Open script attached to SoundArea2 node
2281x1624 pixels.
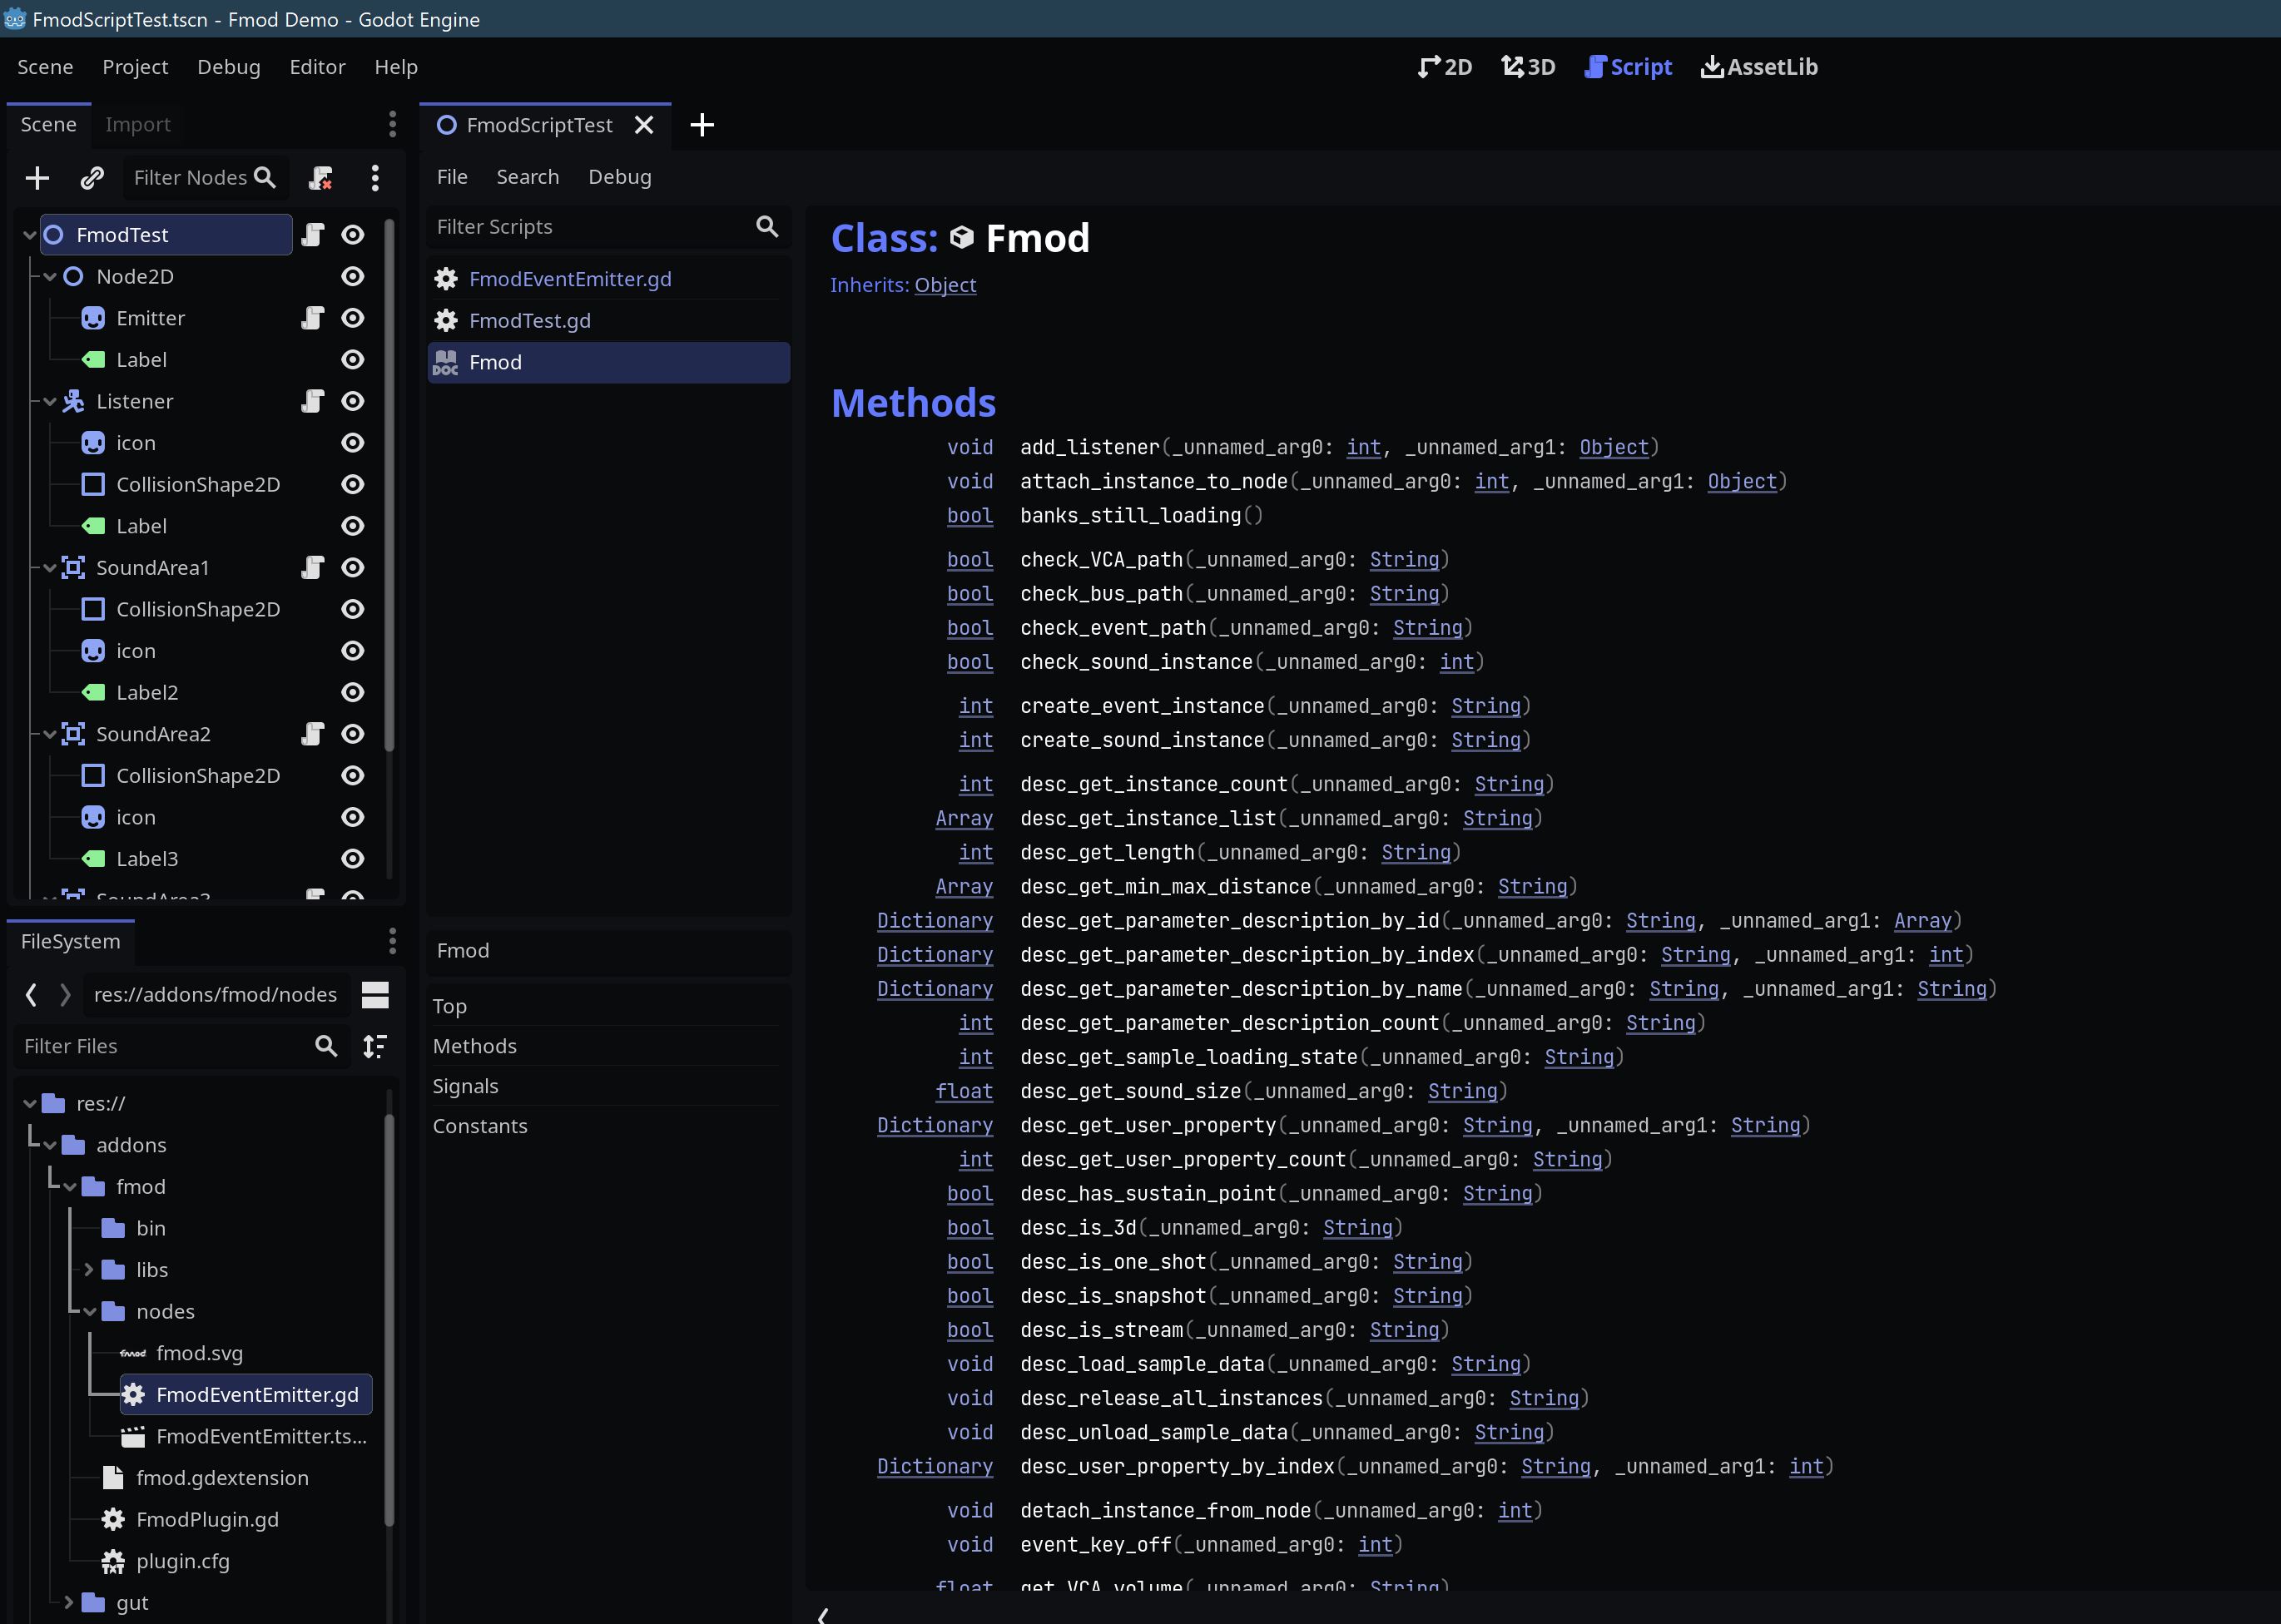pyautogui.click(x=313, y=734)
